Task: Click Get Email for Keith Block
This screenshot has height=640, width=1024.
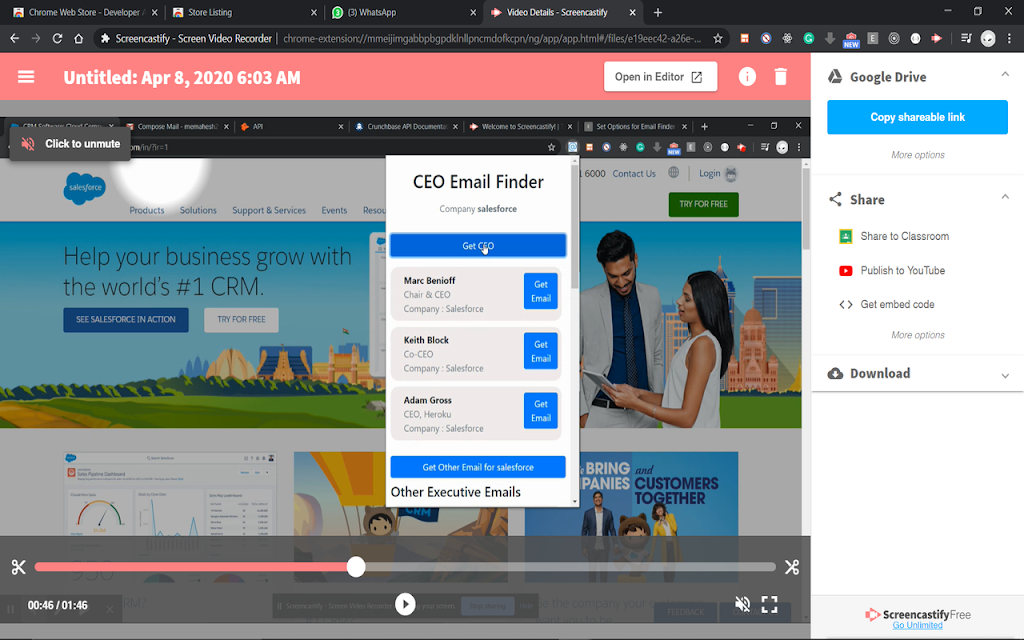Action: 541,351
